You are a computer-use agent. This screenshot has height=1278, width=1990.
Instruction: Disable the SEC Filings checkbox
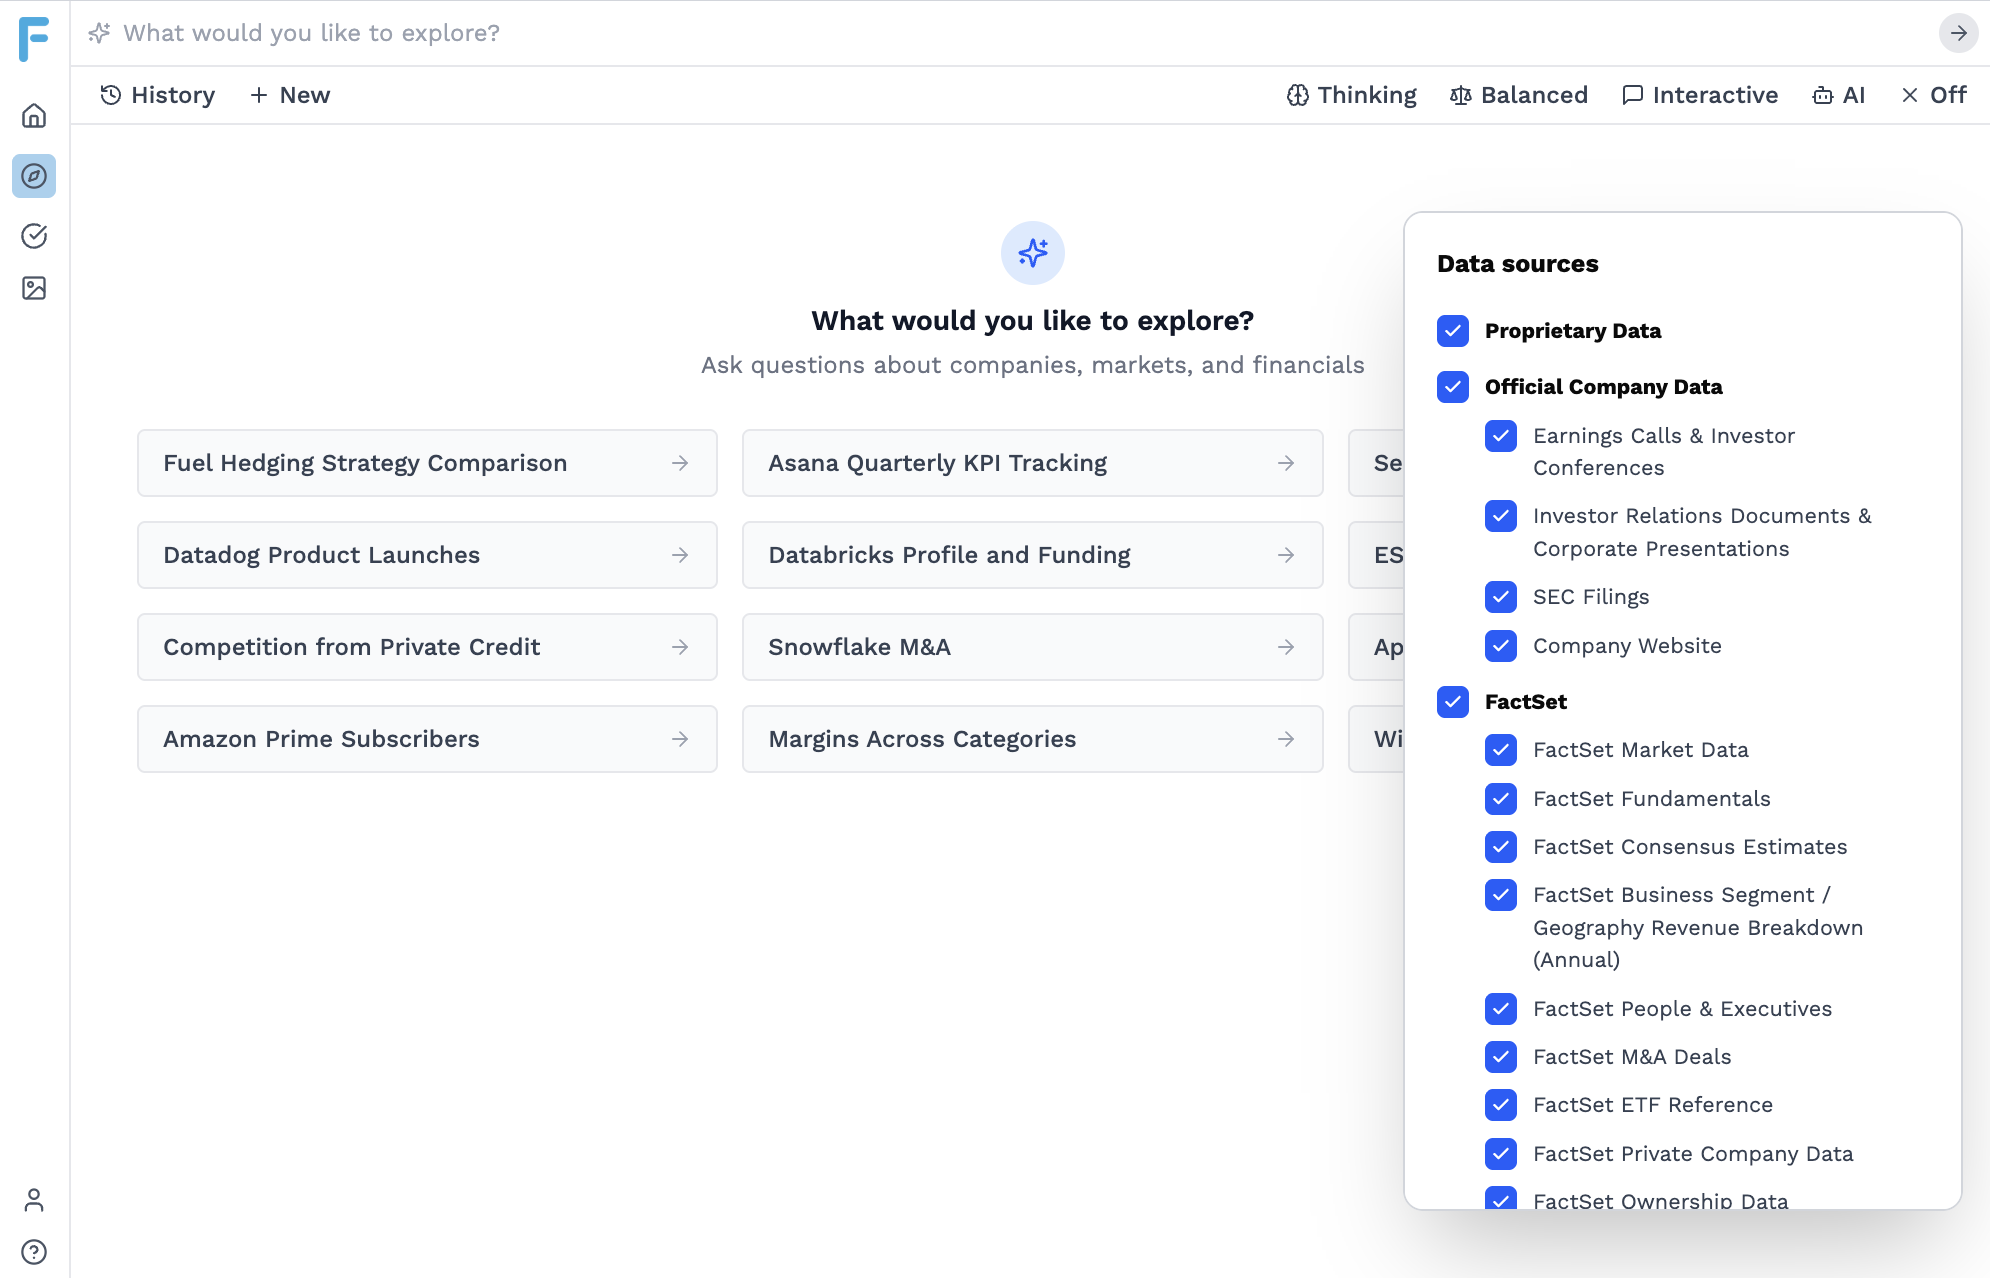click(1501, 597)
